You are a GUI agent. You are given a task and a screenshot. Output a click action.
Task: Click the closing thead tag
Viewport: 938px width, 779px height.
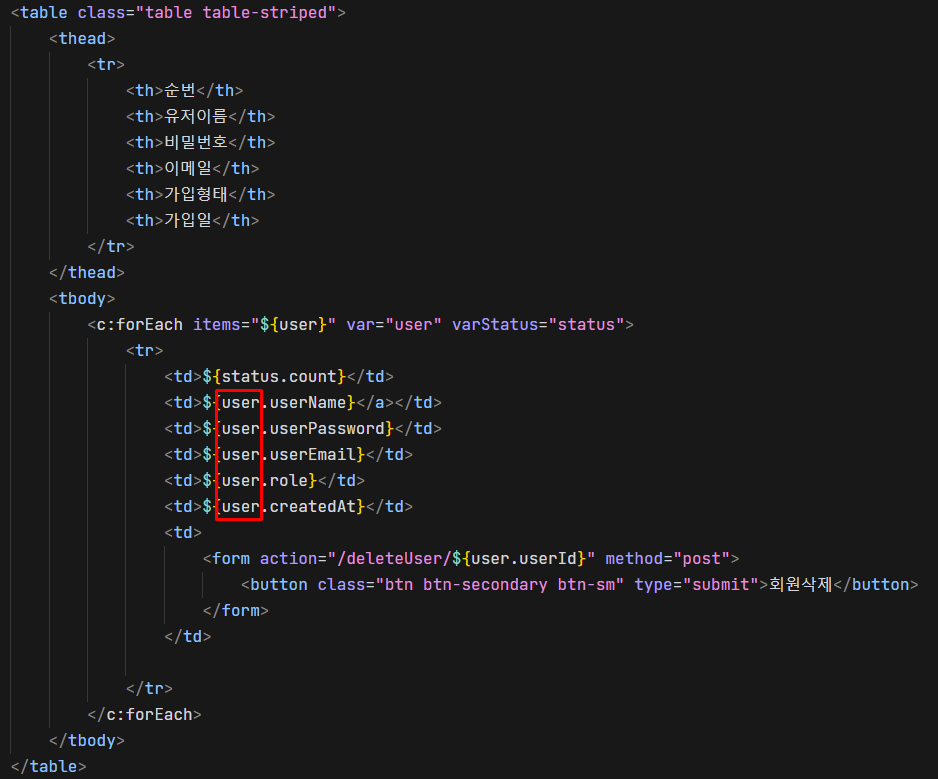pyautogui.click(x=87, y=273)
